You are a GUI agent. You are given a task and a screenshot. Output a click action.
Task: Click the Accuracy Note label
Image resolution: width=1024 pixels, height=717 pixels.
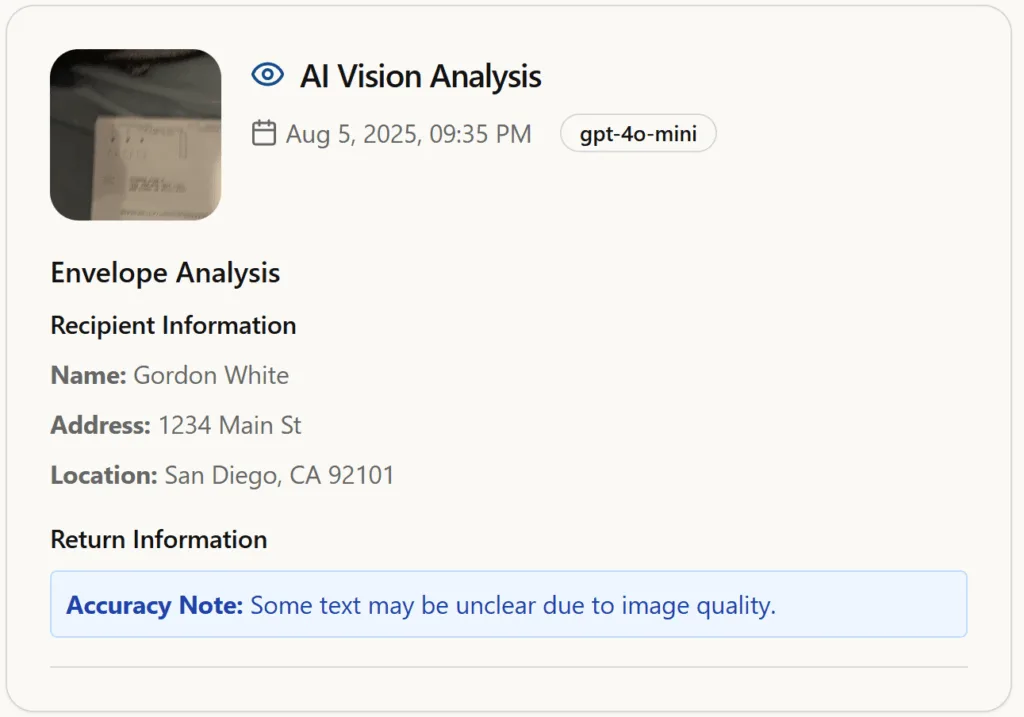pos(155,605)
